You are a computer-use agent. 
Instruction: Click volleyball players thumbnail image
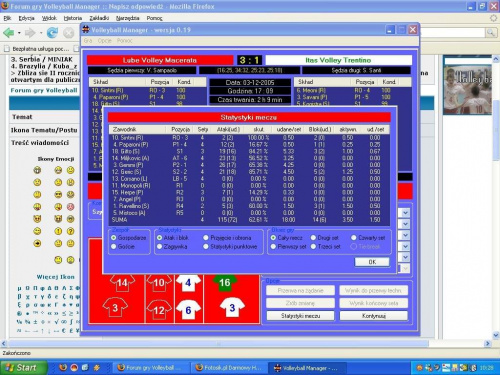point(467,89)
